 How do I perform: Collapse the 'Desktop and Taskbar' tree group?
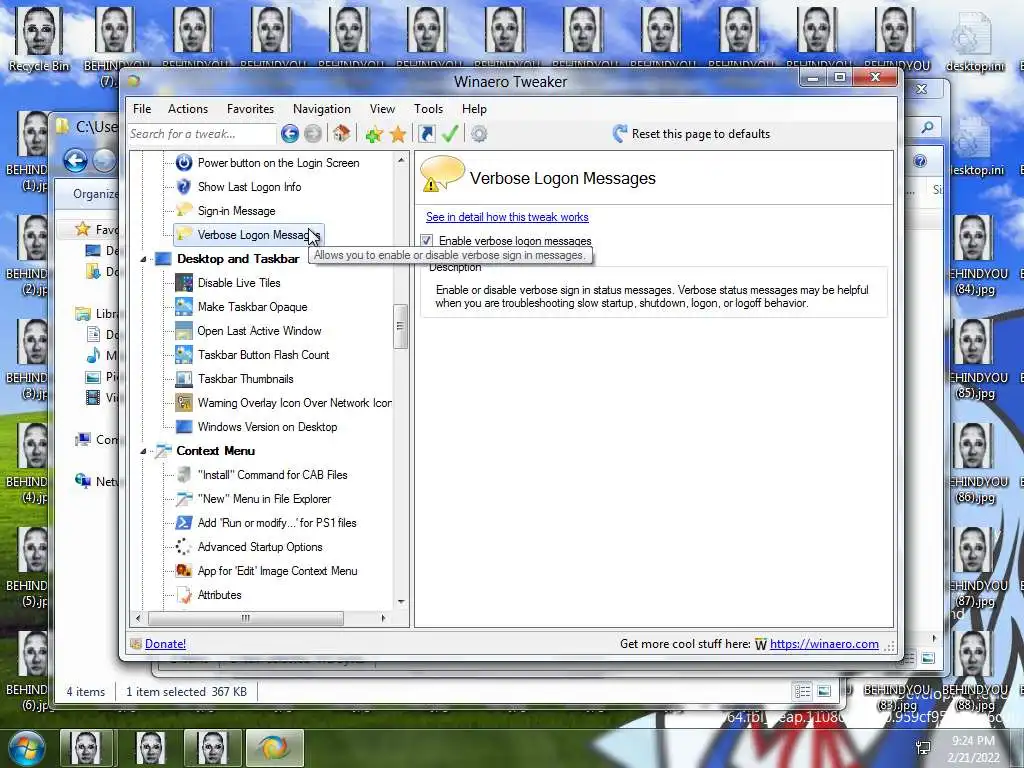tap(143, 259)
